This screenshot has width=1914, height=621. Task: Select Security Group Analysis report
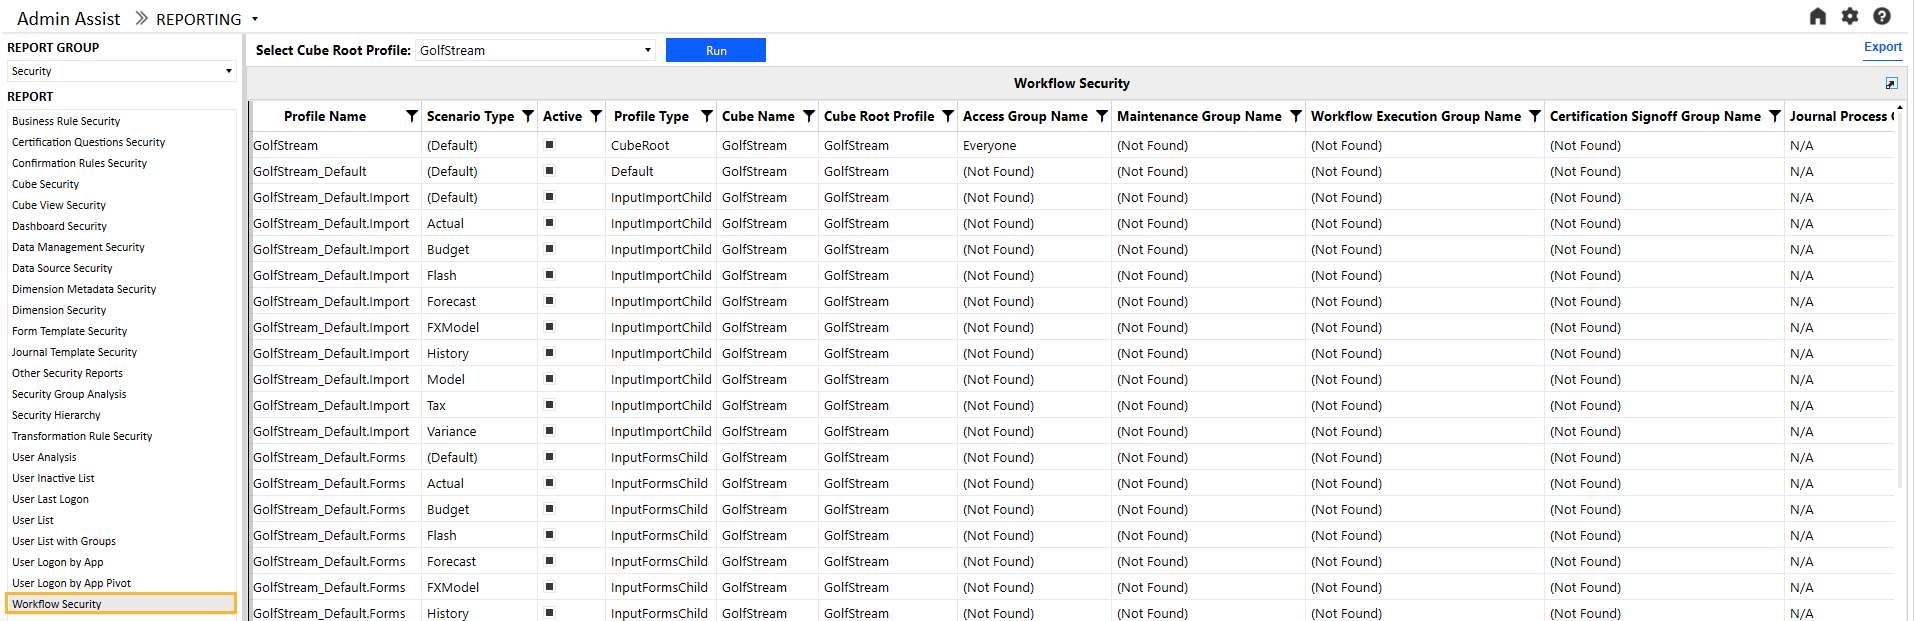(69, 394)
